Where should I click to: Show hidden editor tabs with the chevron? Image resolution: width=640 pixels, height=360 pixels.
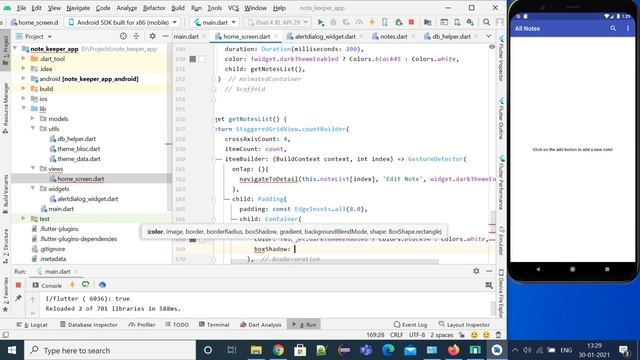pyautogui.click(x=489, y=36)
